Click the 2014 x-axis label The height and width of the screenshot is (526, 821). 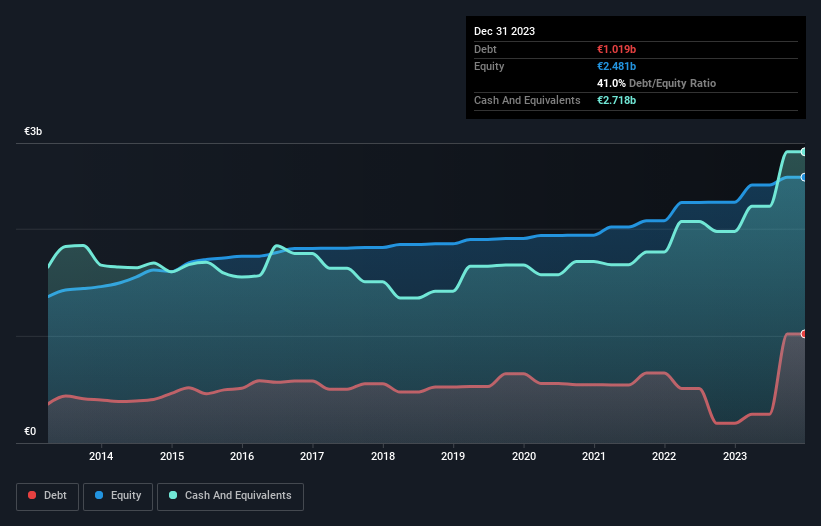[x=101, y=456]
